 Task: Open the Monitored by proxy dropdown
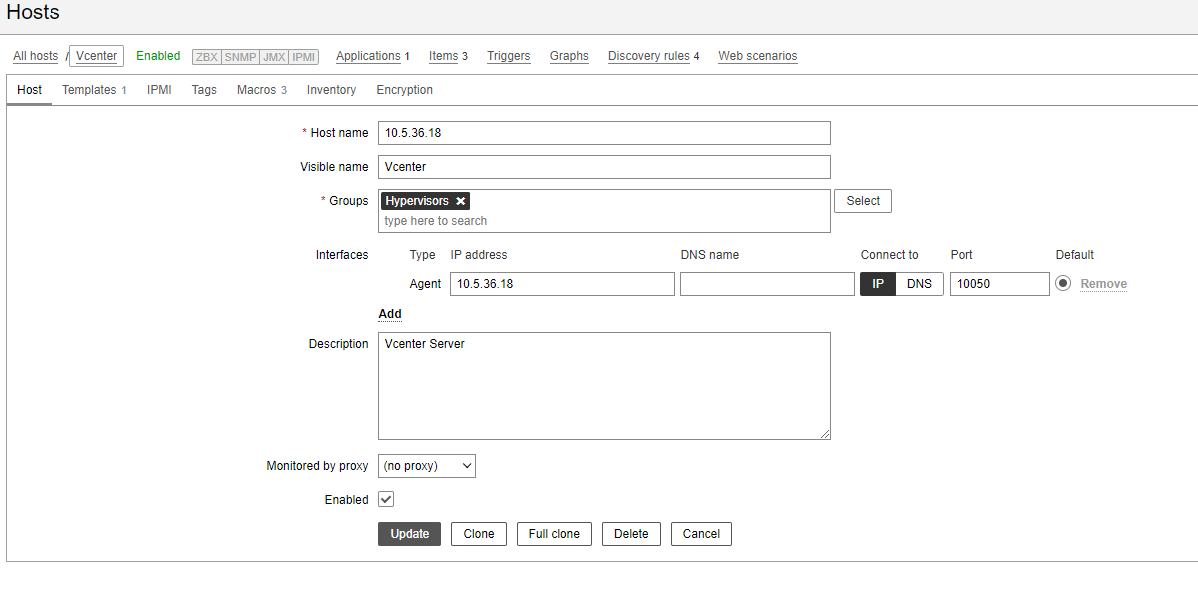pyautogui.click(x=427, y=466)
